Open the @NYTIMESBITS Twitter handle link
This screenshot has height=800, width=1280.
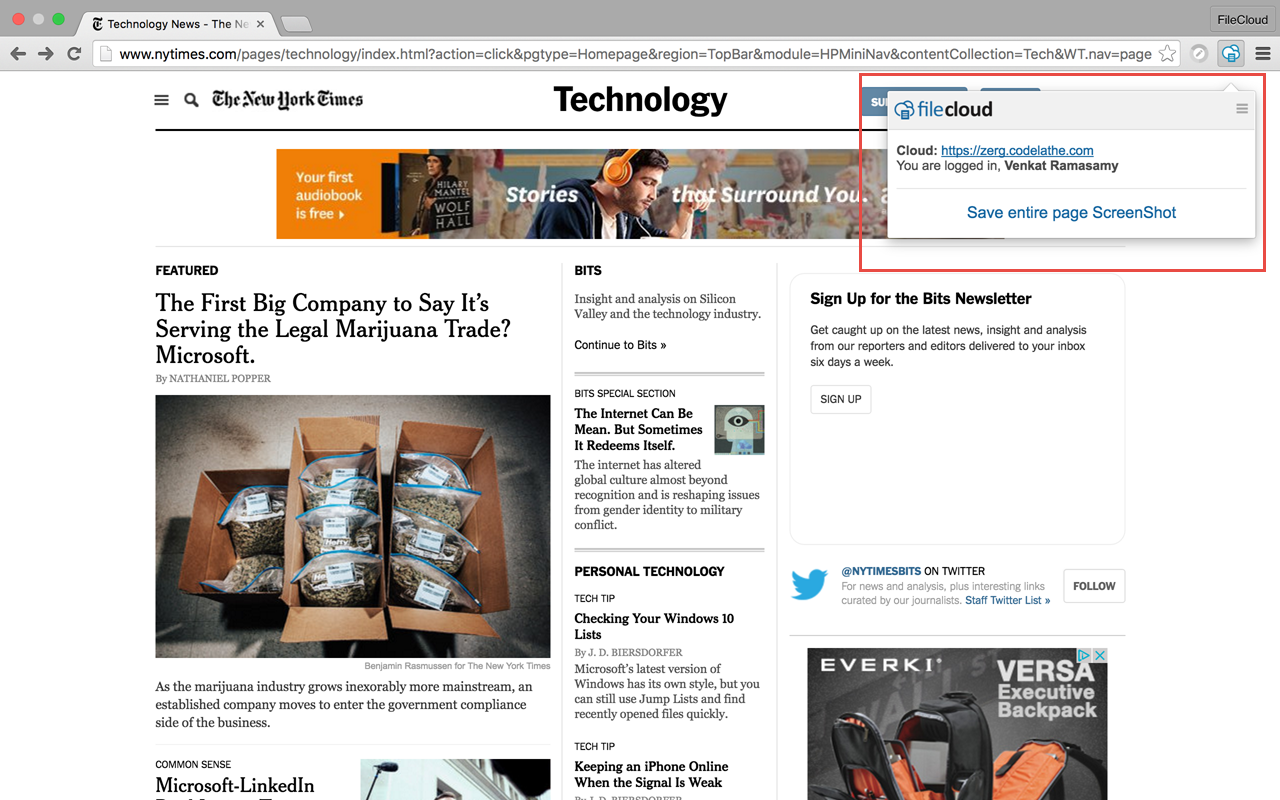(x=881, y=571)
